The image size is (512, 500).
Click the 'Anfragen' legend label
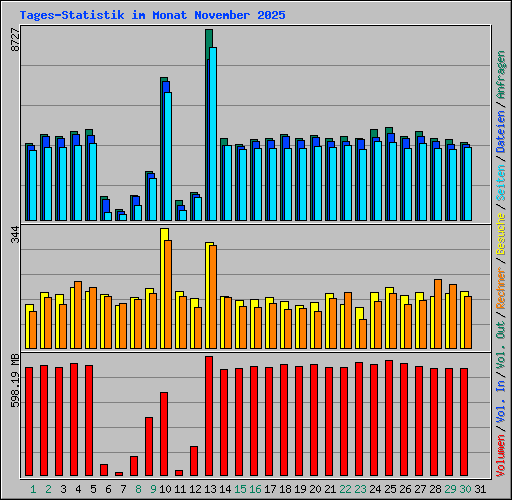(x=501, y=75)
